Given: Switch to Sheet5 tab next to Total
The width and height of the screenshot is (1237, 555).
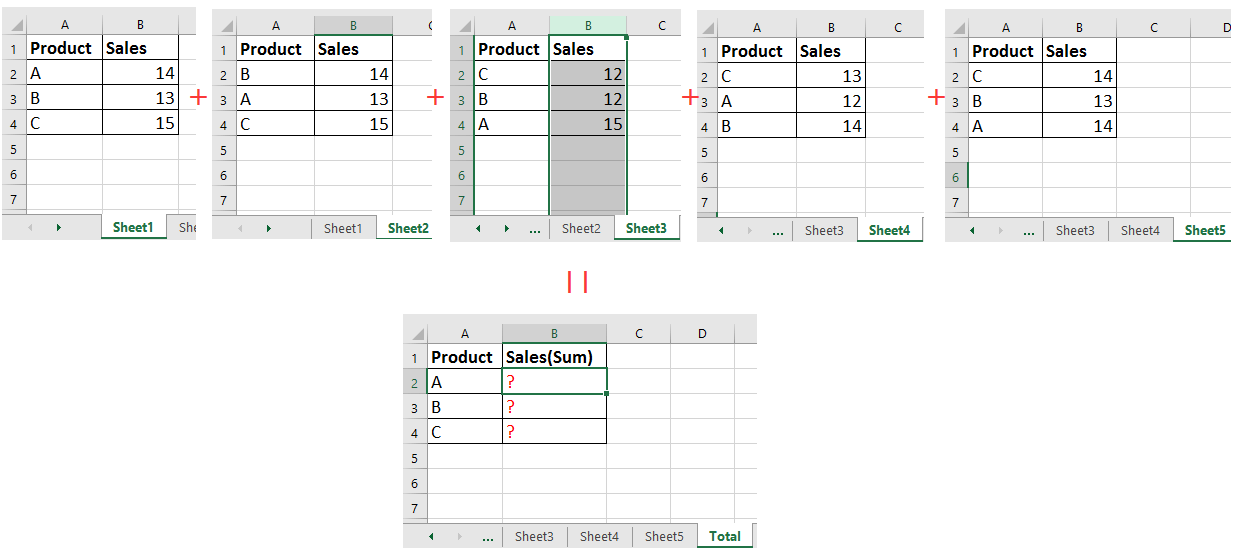Looking at the screenshot, I should pos(664,536).
